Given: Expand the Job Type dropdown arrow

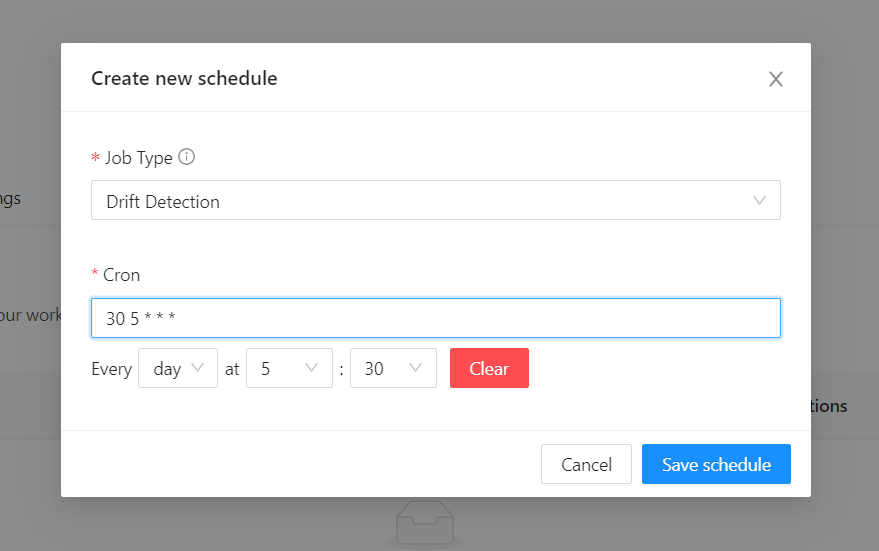Looking at the screenshot, I should click(759, 201).
